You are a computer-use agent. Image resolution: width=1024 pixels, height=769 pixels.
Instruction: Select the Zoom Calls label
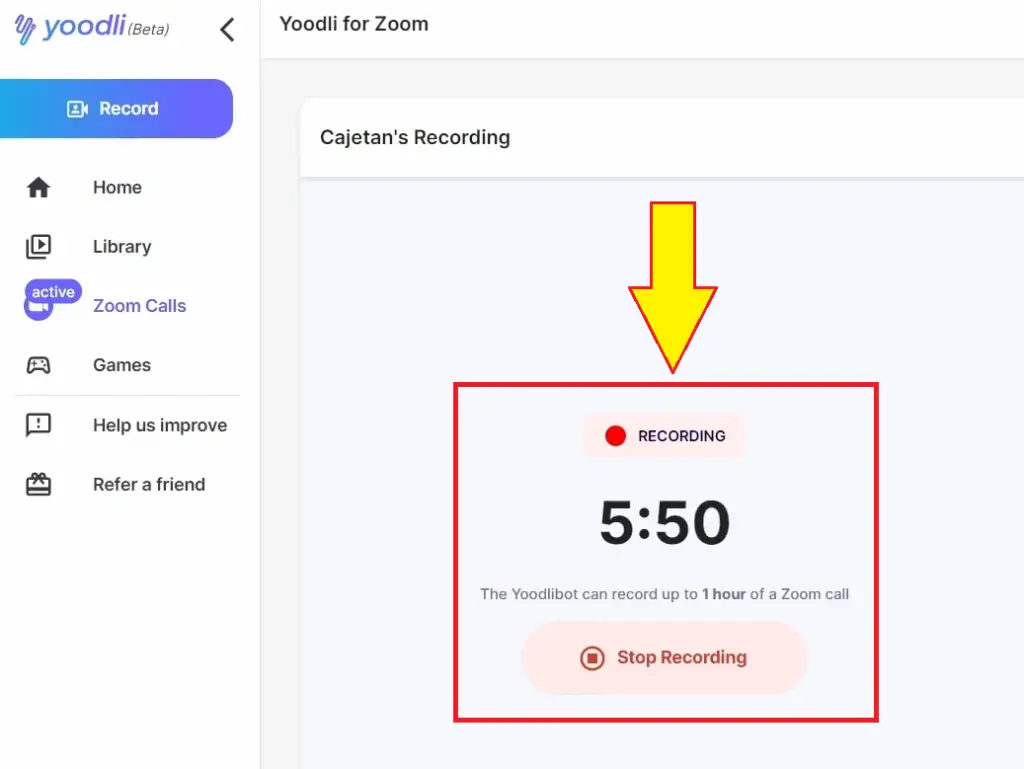point(139,306)
